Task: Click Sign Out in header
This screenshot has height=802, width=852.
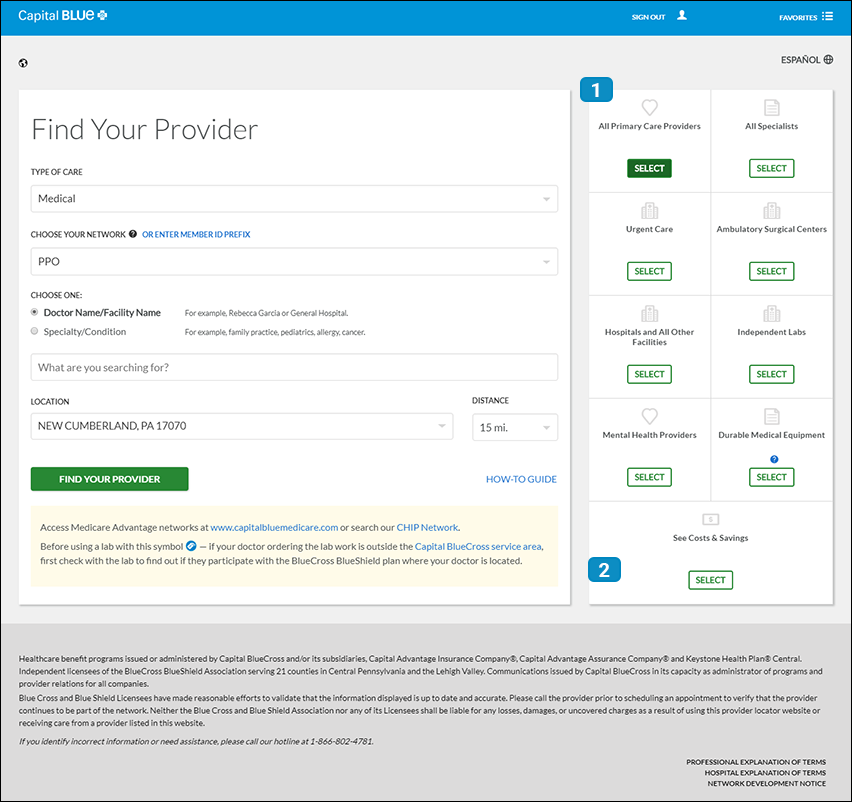Action: [x=648, y=17]
